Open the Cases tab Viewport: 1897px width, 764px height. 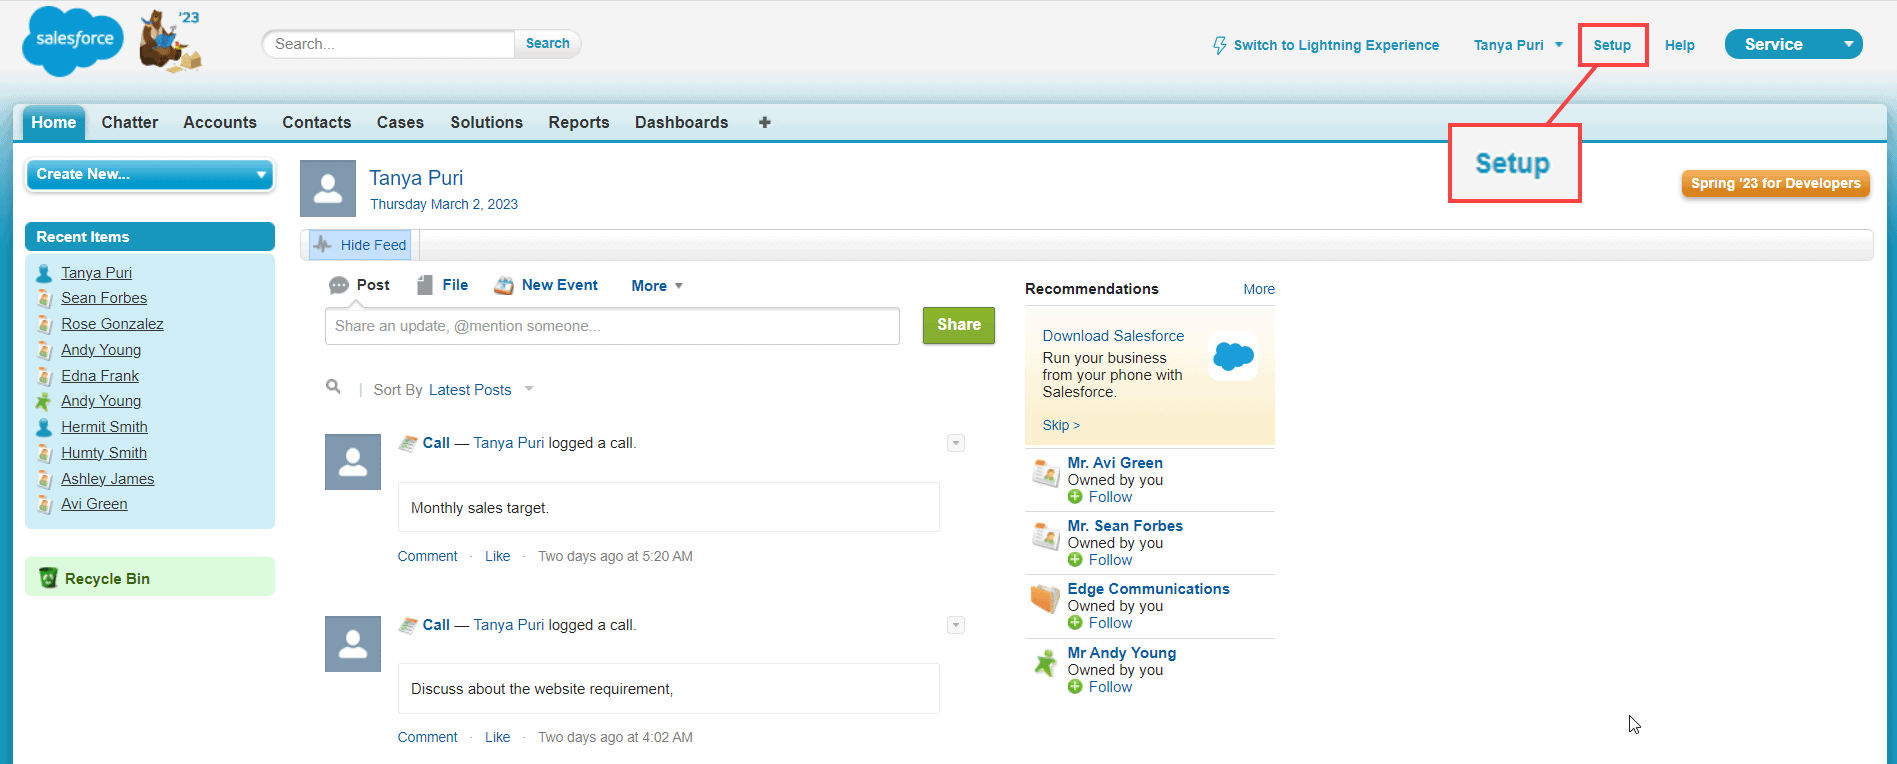coord(400,122)
